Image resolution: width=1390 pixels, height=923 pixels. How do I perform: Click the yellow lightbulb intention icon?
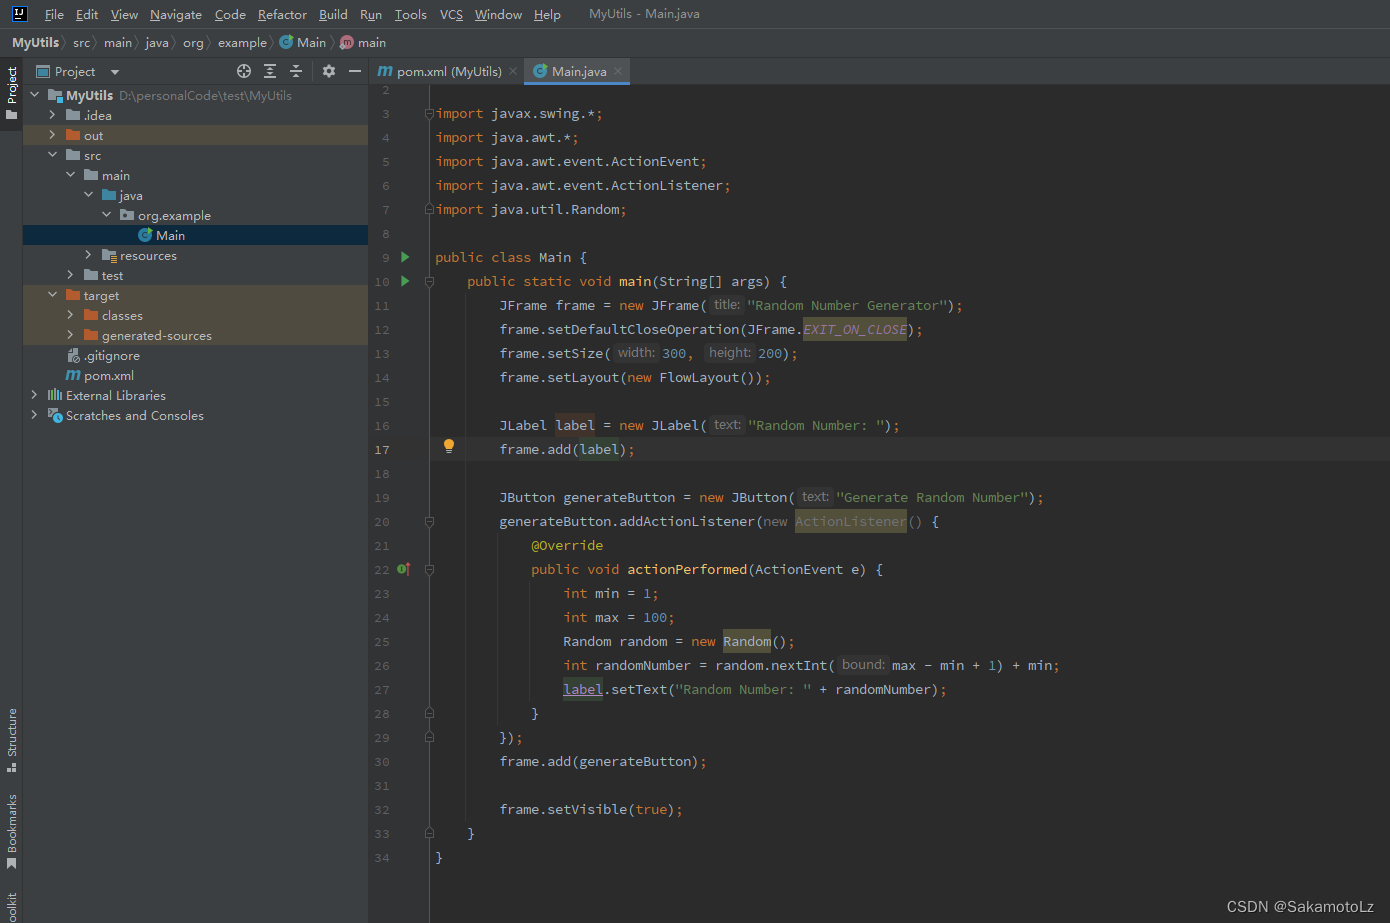[449, 446]
